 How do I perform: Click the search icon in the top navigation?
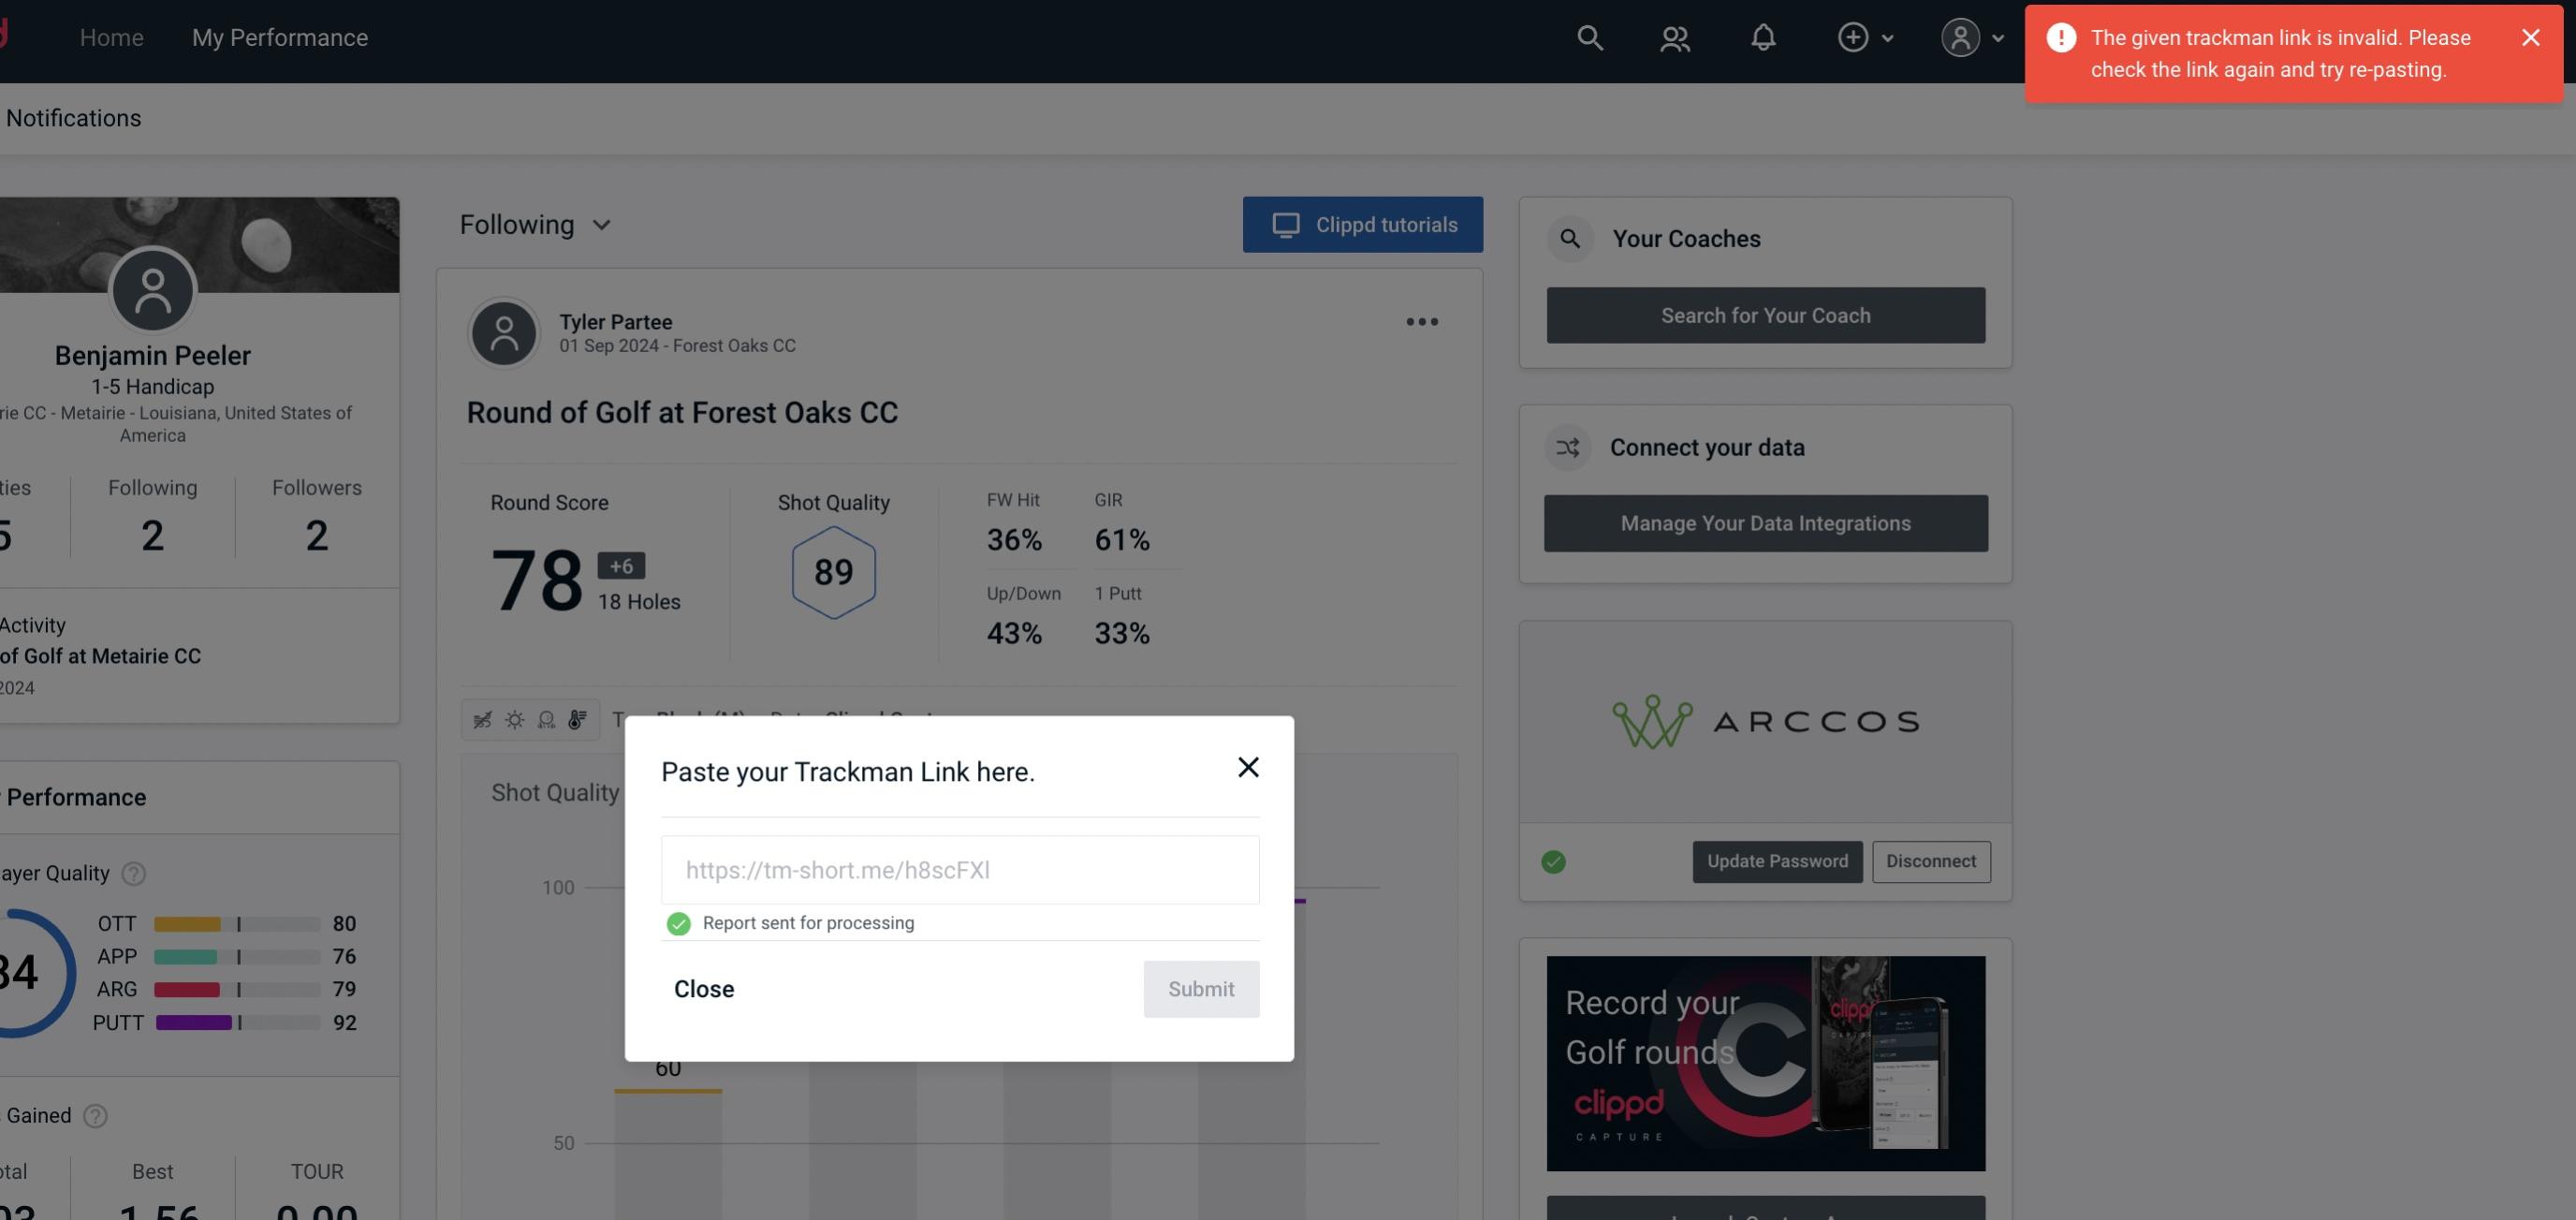(1588, 35)
